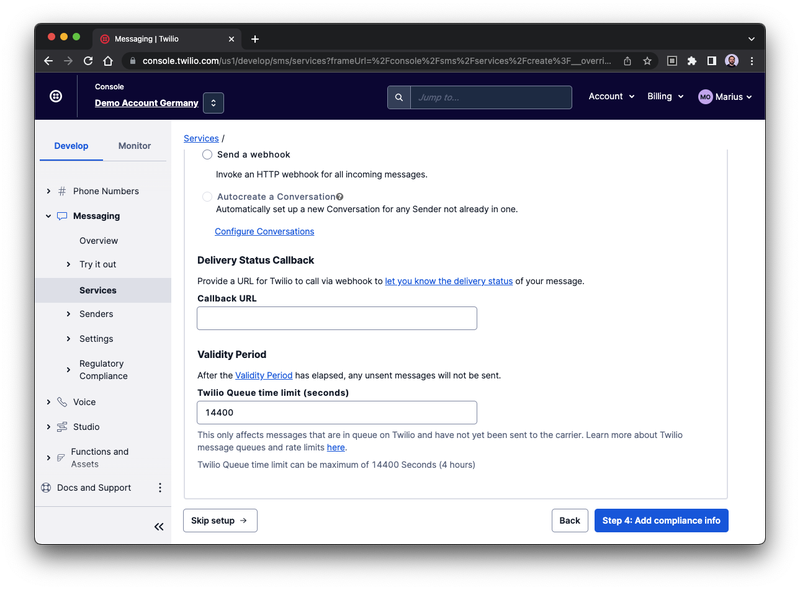The height and width of the screenshot is (590, 800).
Task: Collapse the sidebar with the double chevron
Action: (x=158, y=527)
